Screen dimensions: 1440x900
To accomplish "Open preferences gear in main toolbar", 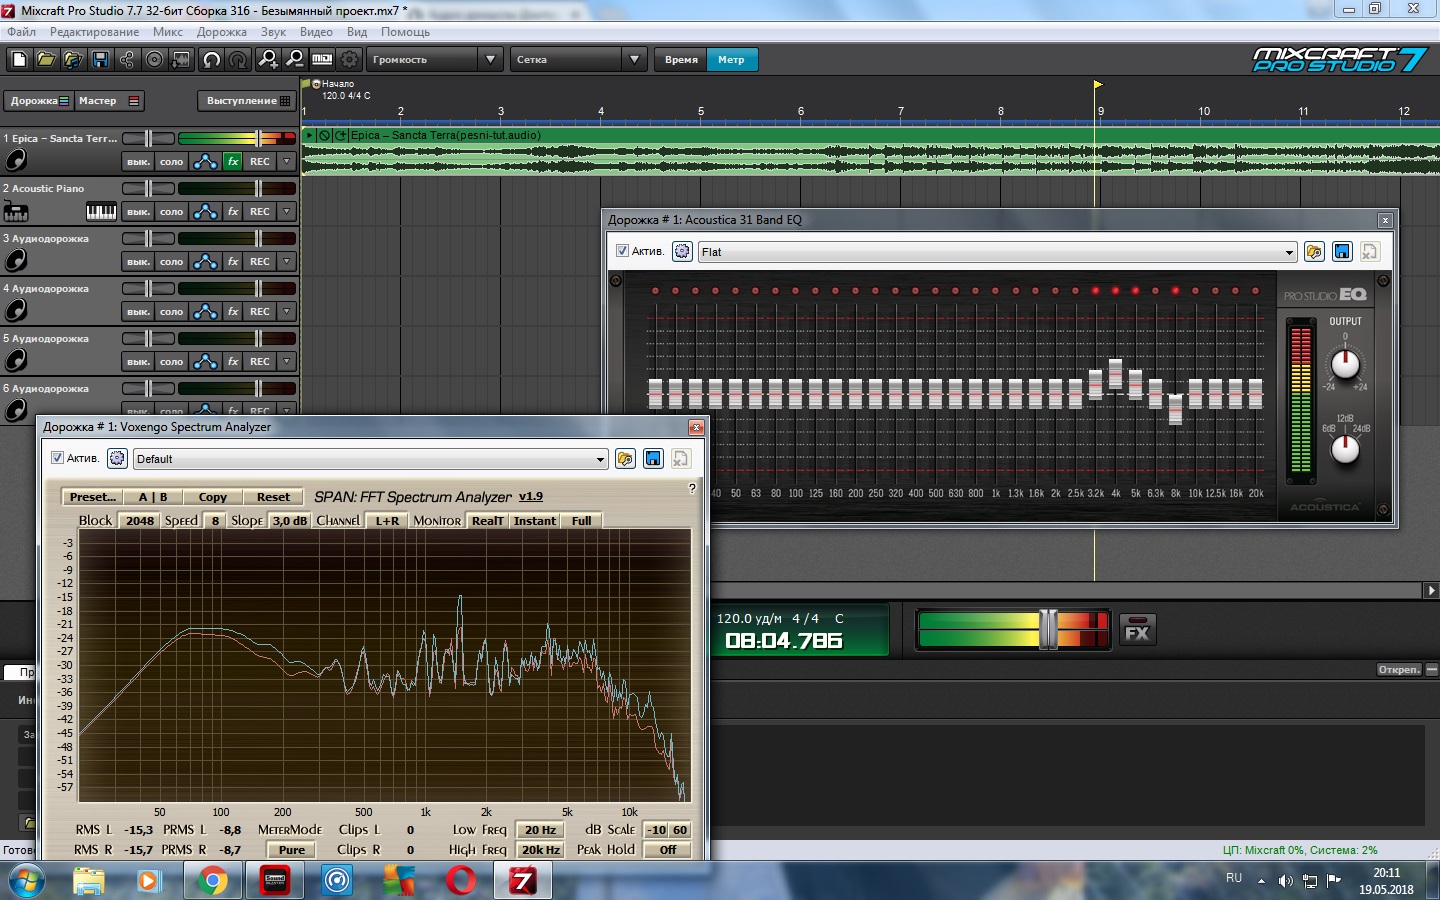I will pyautogui.click(x=349, y=60).
